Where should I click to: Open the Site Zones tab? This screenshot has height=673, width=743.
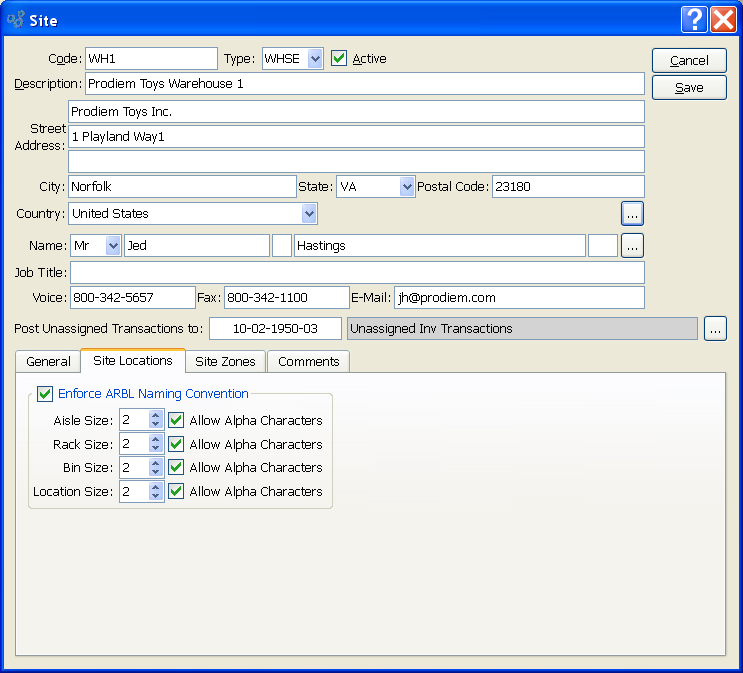point(225,361)
